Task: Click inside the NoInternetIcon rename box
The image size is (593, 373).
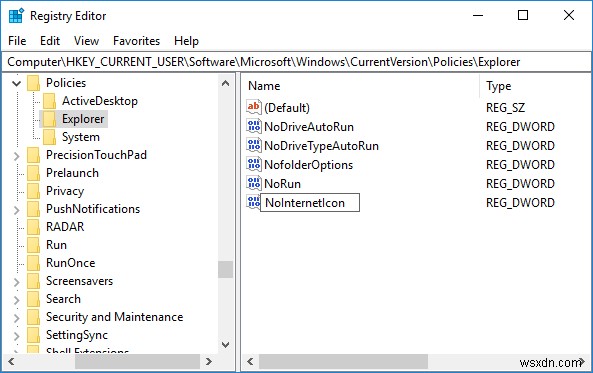Action: [310, 203]
